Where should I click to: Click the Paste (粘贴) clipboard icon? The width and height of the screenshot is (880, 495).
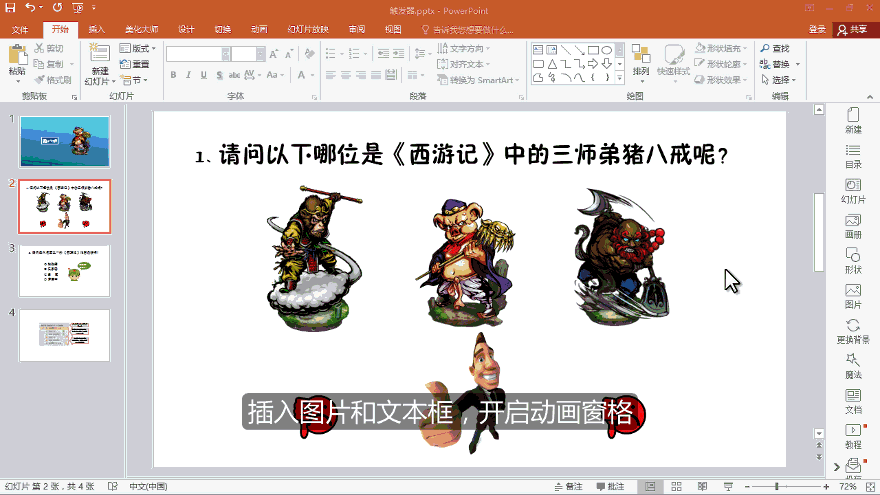17,56
